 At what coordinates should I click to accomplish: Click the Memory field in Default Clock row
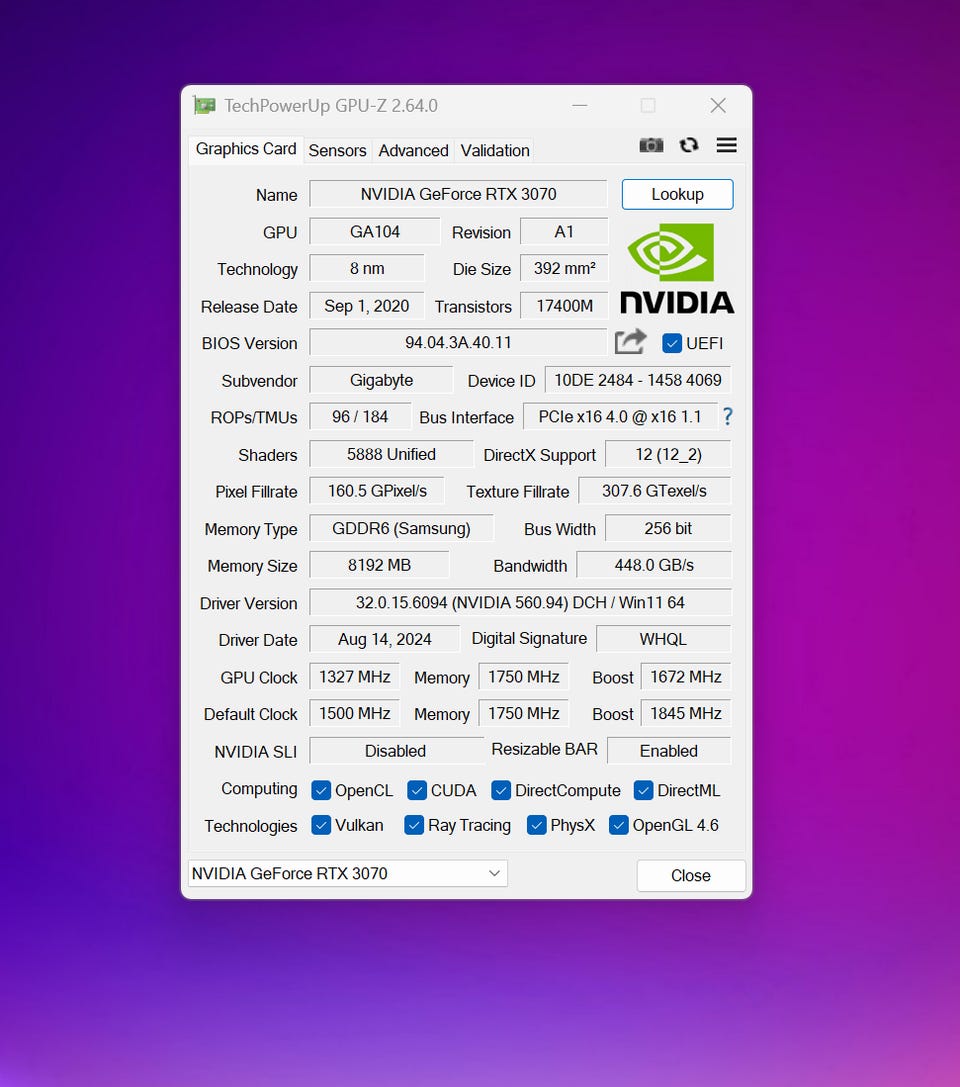[x=523, y=713]
